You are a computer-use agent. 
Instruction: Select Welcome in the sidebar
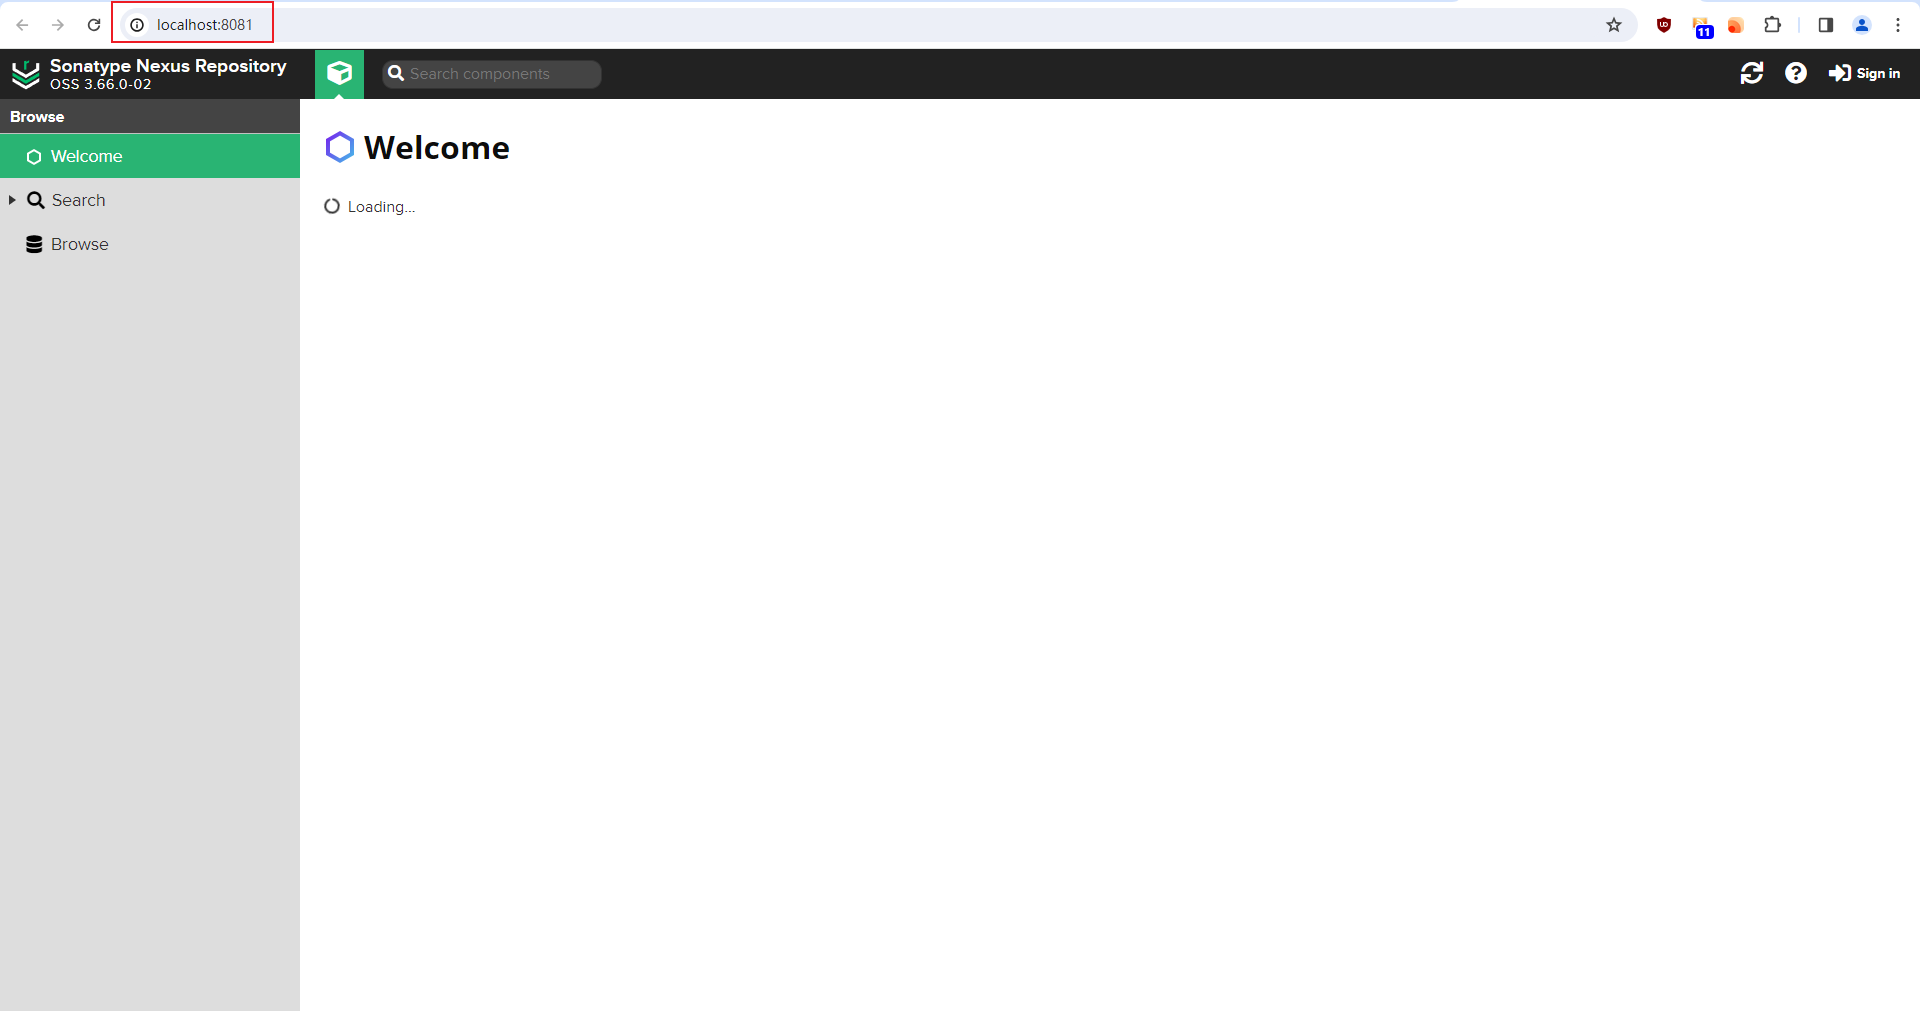coord(150,156)
